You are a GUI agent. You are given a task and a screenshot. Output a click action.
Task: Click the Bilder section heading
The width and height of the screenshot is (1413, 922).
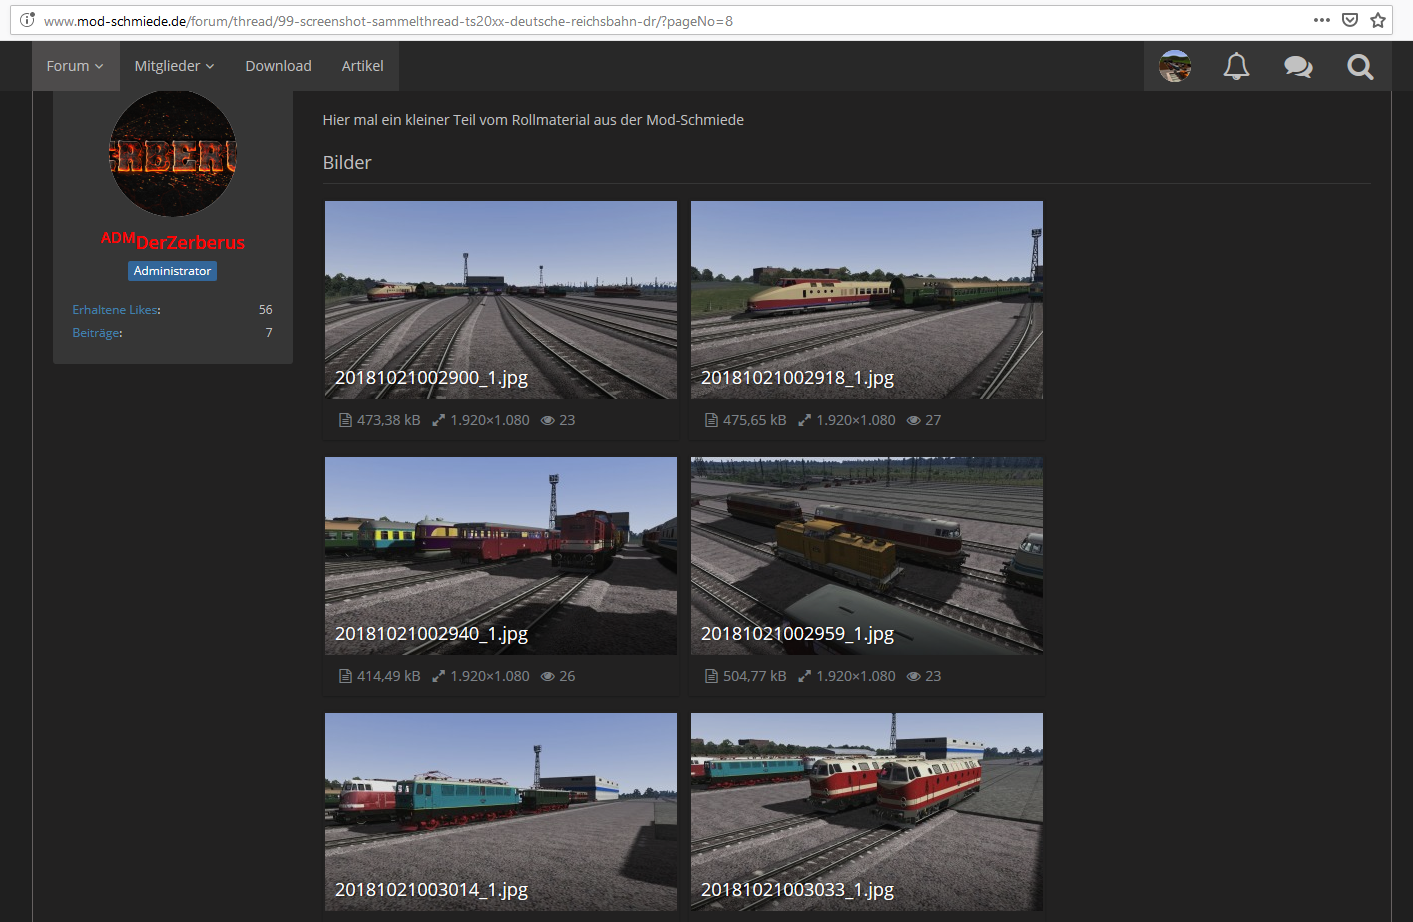pyautogui.click(x=347, y=163)
